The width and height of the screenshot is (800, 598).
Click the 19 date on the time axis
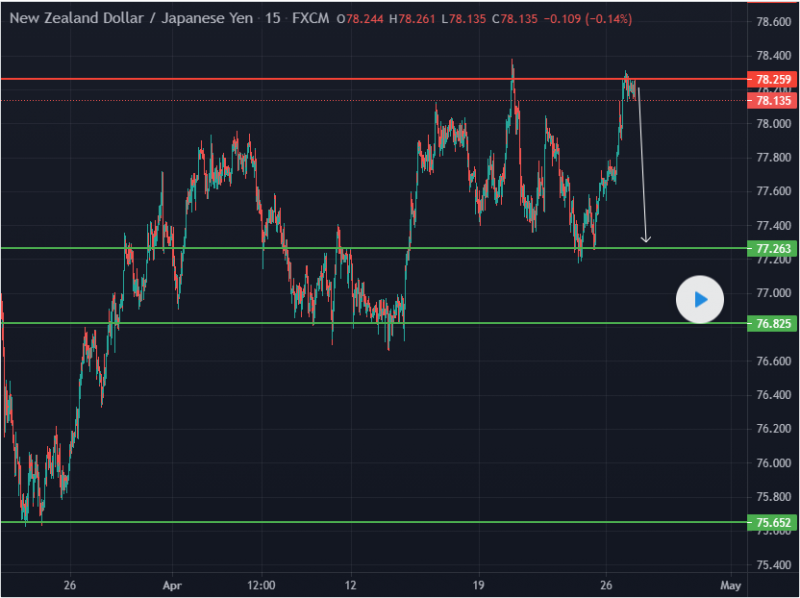[478, 584]
